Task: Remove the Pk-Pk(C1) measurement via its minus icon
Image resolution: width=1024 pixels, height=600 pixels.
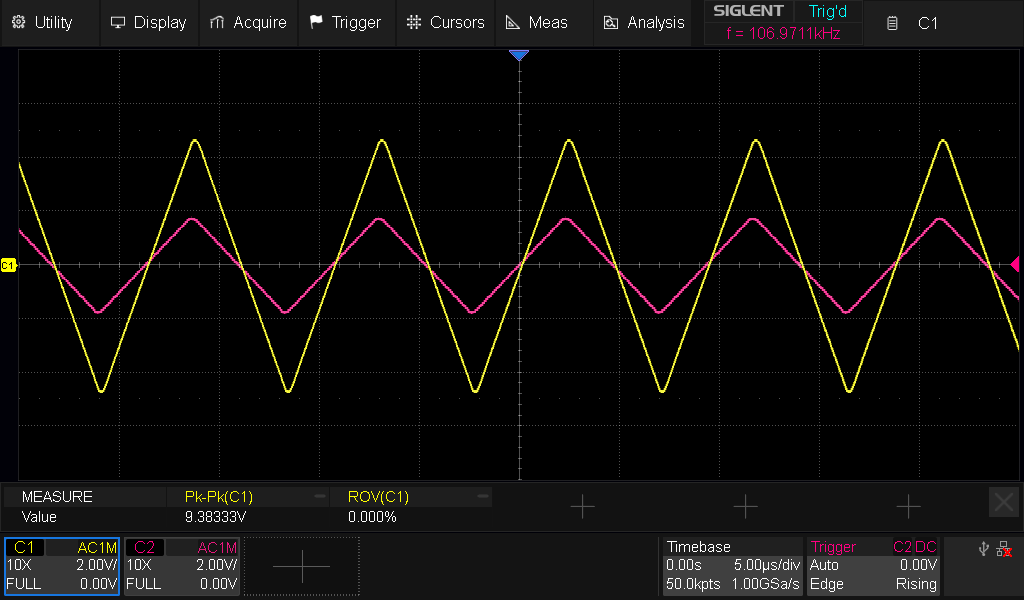Action: [x=319, y=496]
